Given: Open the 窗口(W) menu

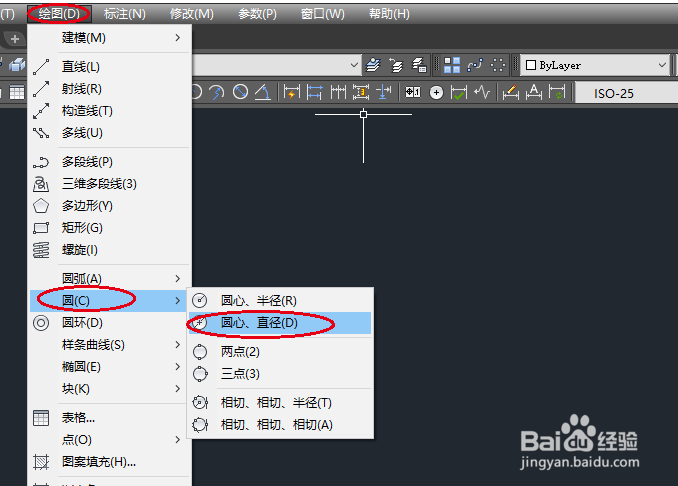Looking at the screenshot, I should tap(323, 14).
